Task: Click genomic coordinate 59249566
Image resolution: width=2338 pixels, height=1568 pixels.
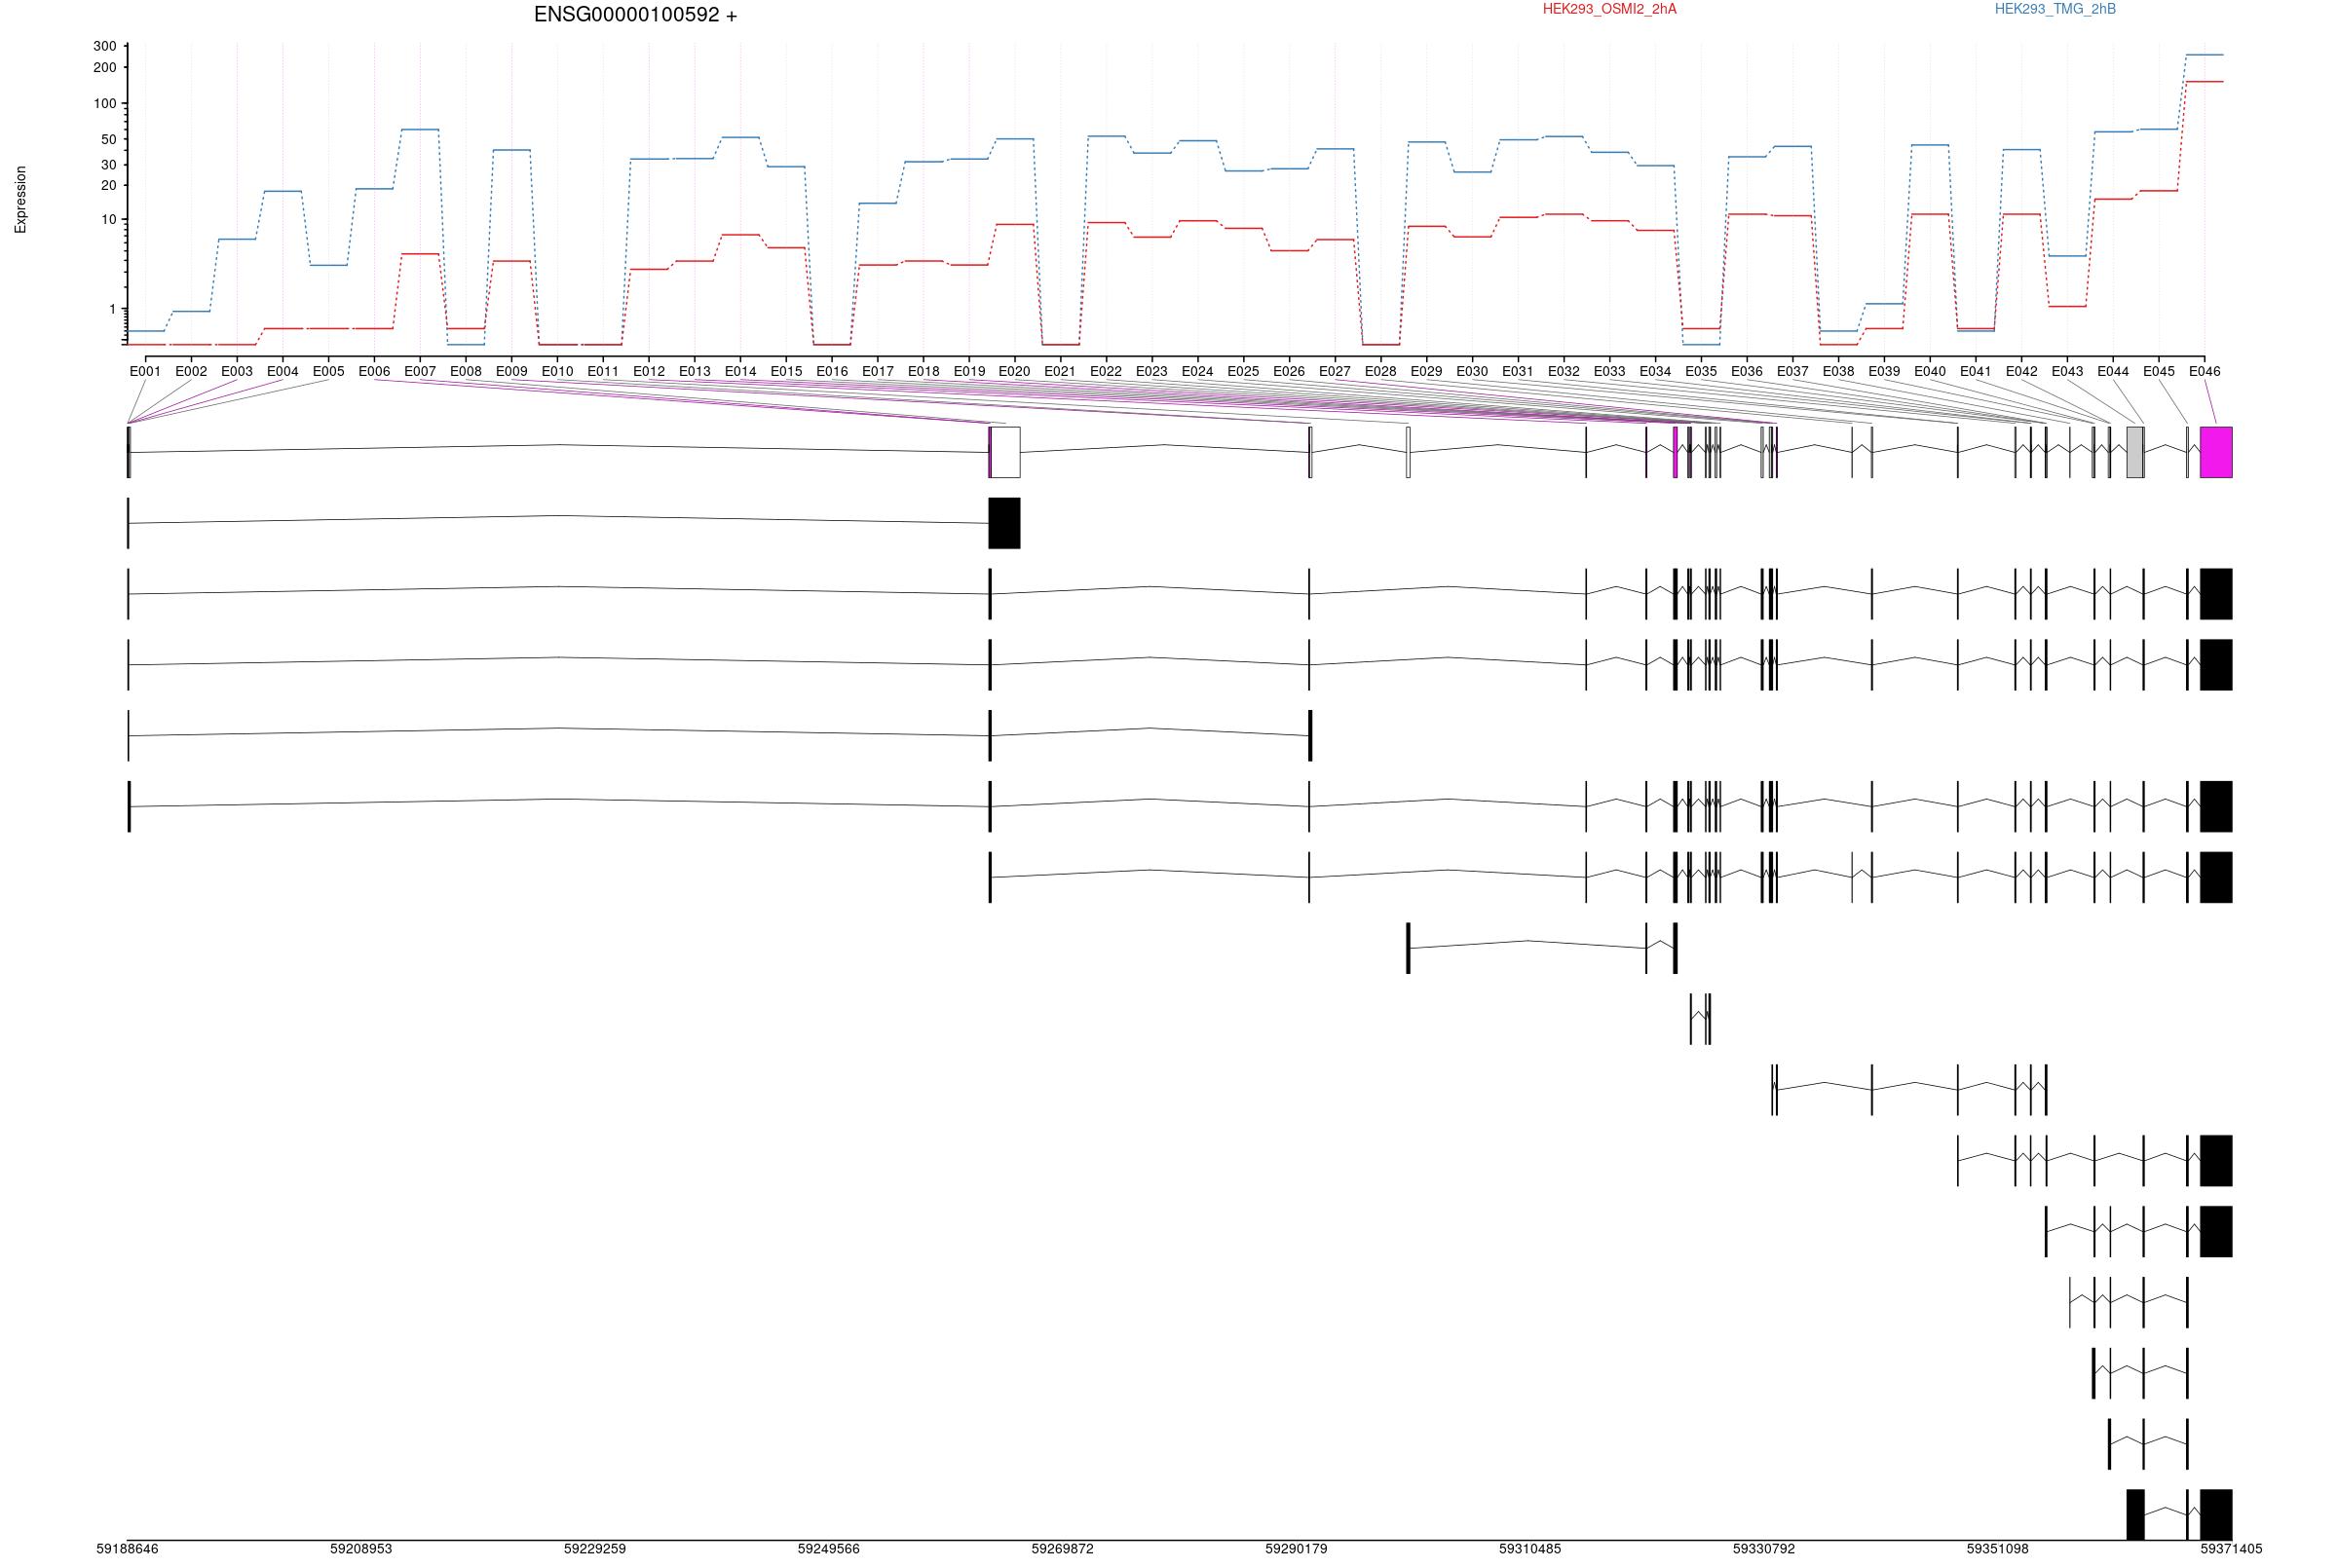Action: coord(829,1549)
